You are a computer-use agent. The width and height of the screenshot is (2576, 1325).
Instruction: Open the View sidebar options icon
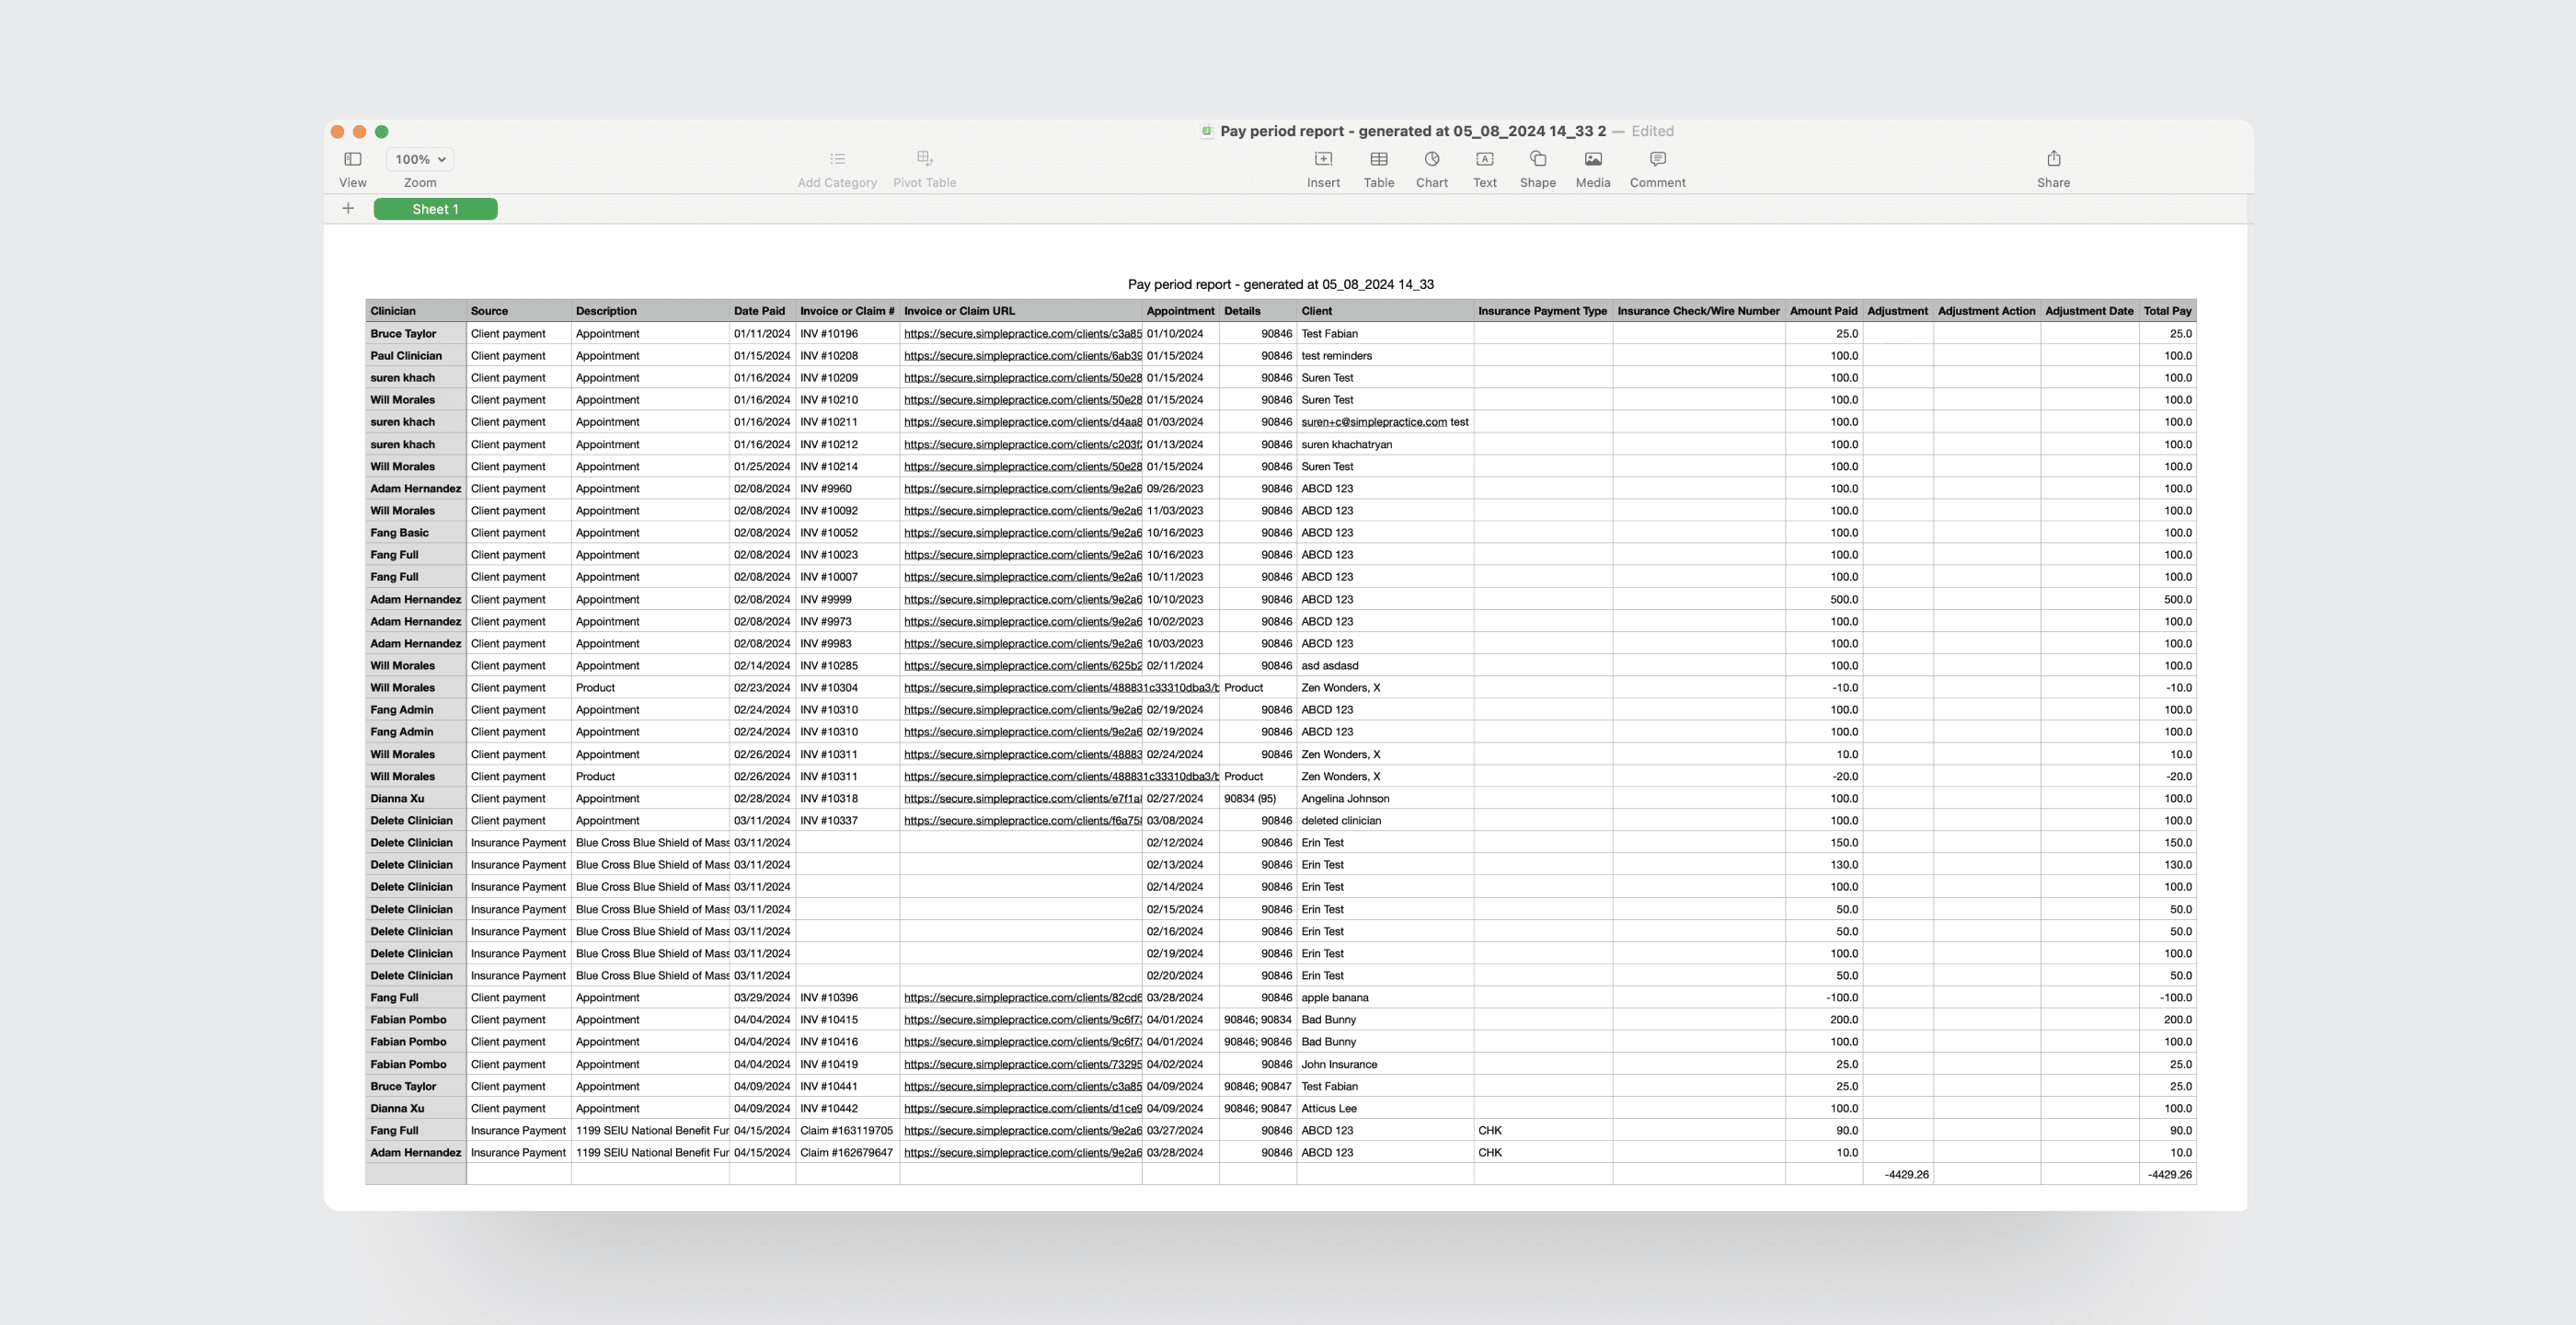[352, 160]
